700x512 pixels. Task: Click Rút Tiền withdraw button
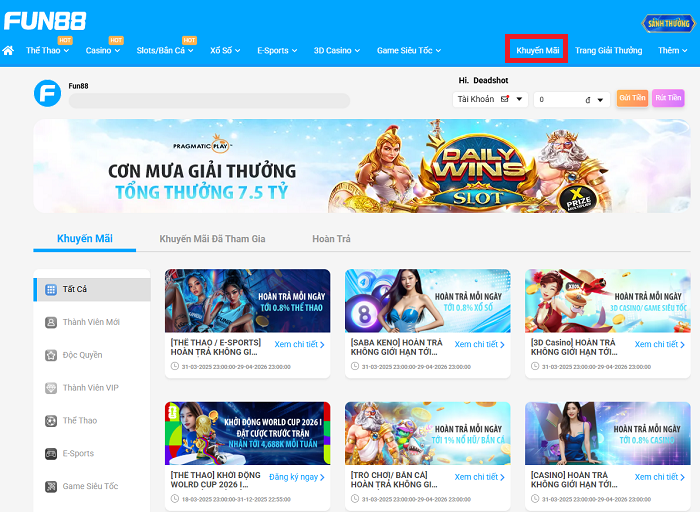pos(668,98)
